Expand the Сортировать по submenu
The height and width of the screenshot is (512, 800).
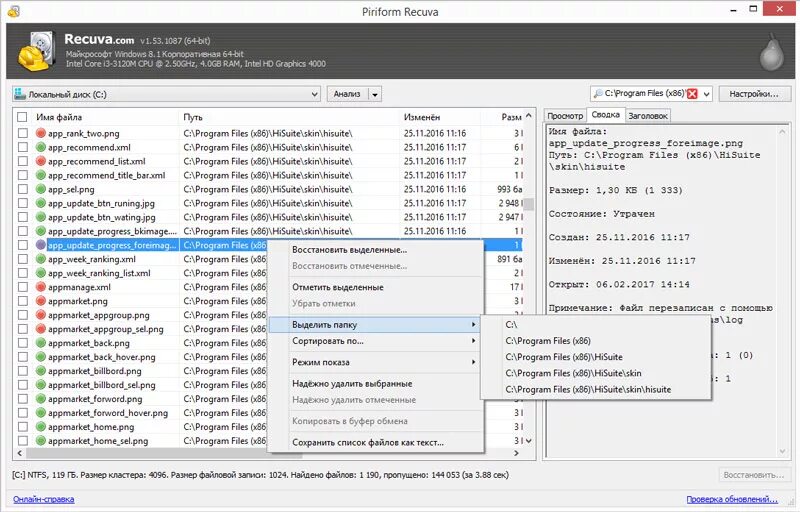(x=377, y=341)
